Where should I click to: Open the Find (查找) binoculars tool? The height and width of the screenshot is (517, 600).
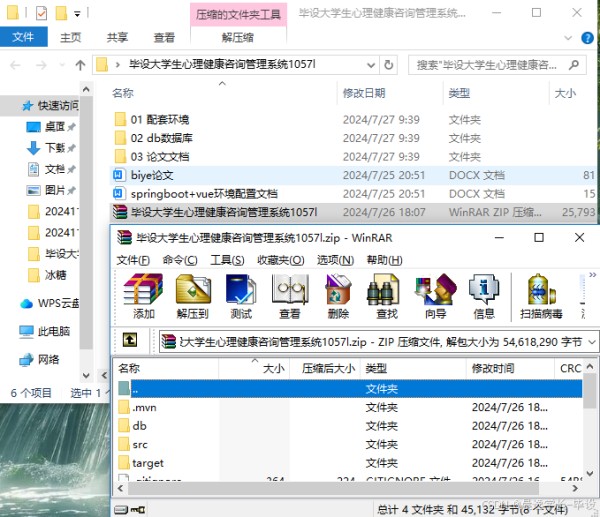pyautogui.click(x=387, y=296)
